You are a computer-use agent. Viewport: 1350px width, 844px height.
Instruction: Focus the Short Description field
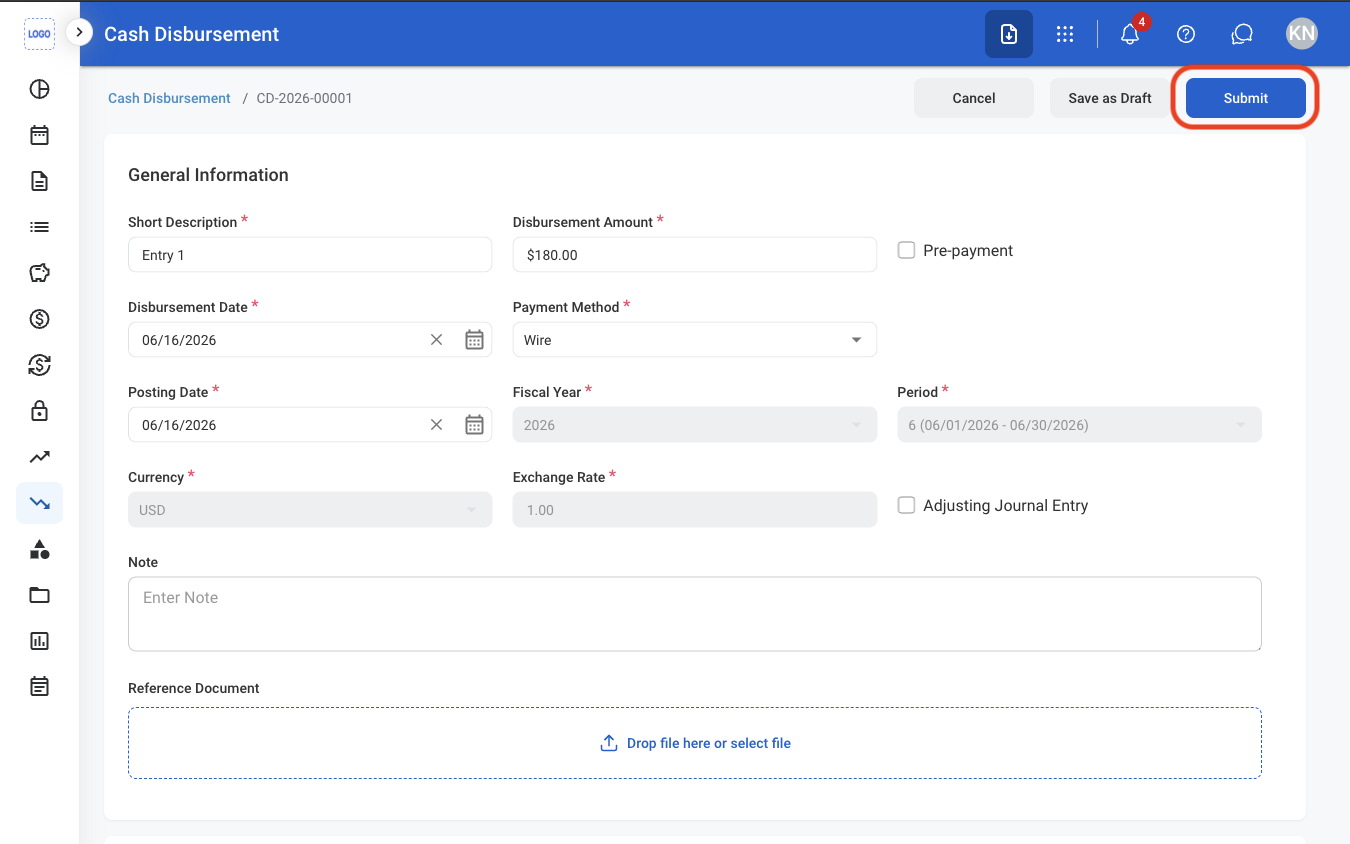pos(310,255)
